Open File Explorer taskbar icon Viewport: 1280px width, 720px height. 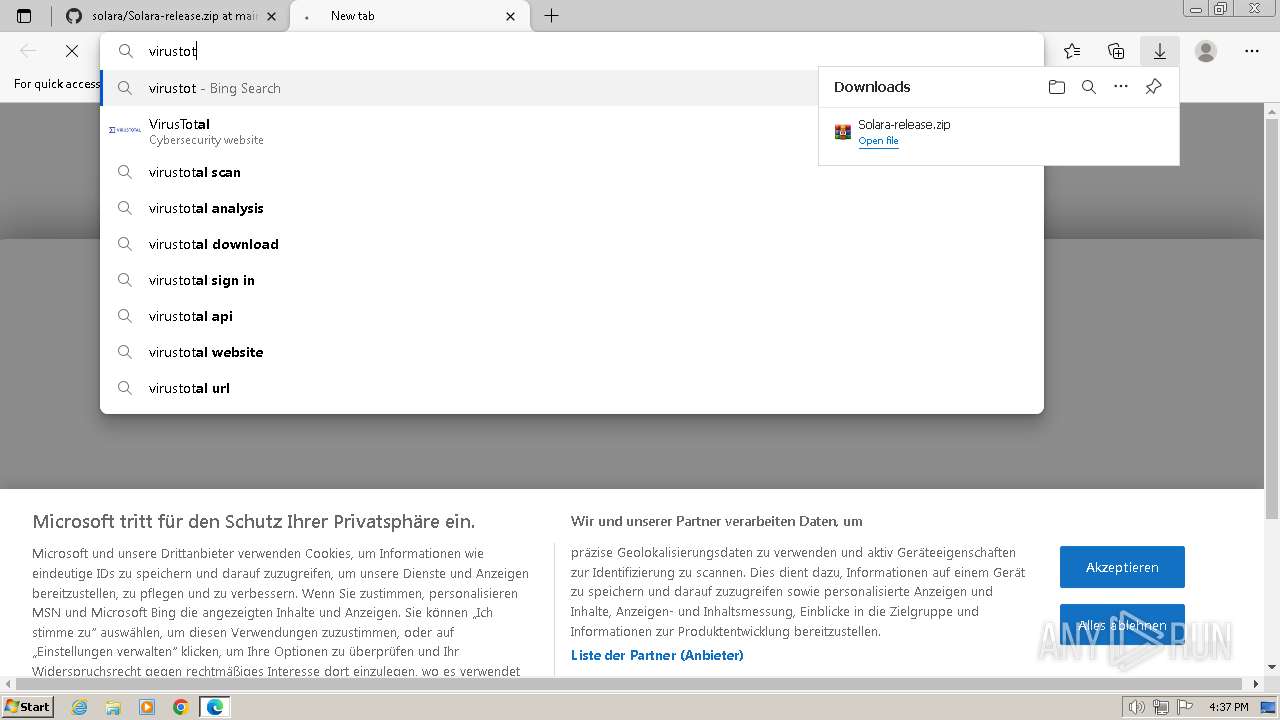113,707
